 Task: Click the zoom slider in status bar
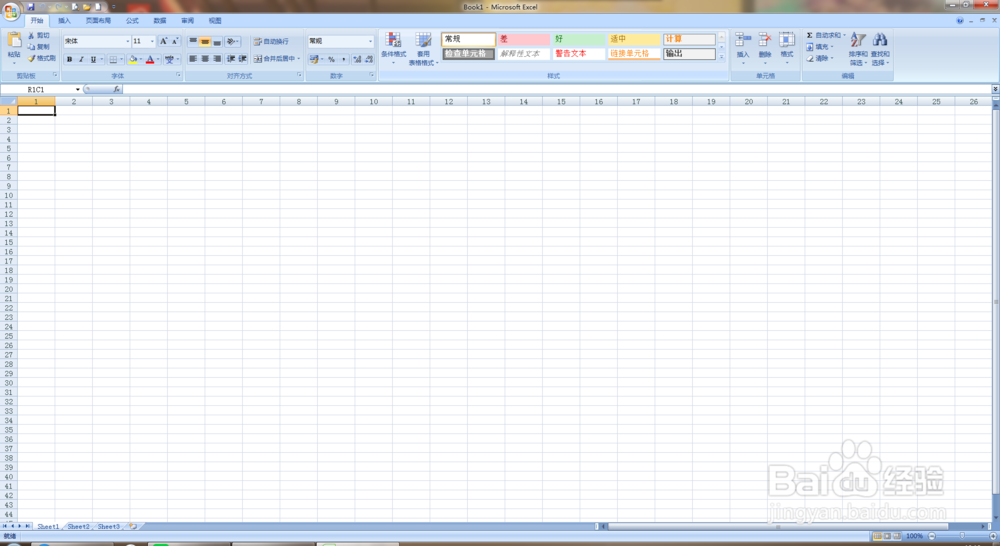pyautogui.click(x=962, y=536)
